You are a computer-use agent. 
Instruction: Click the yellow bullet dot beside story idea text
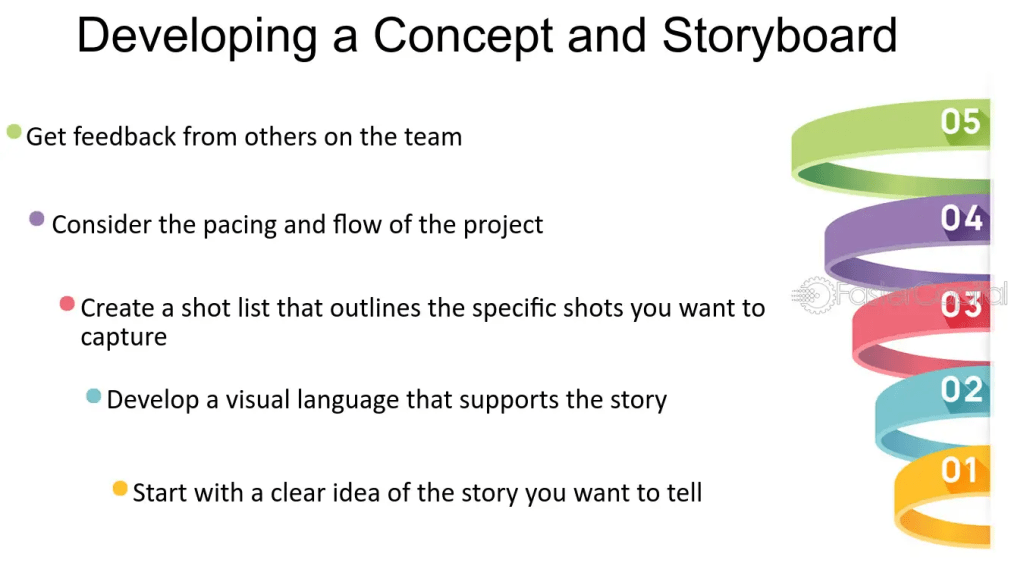click(120, 488)
